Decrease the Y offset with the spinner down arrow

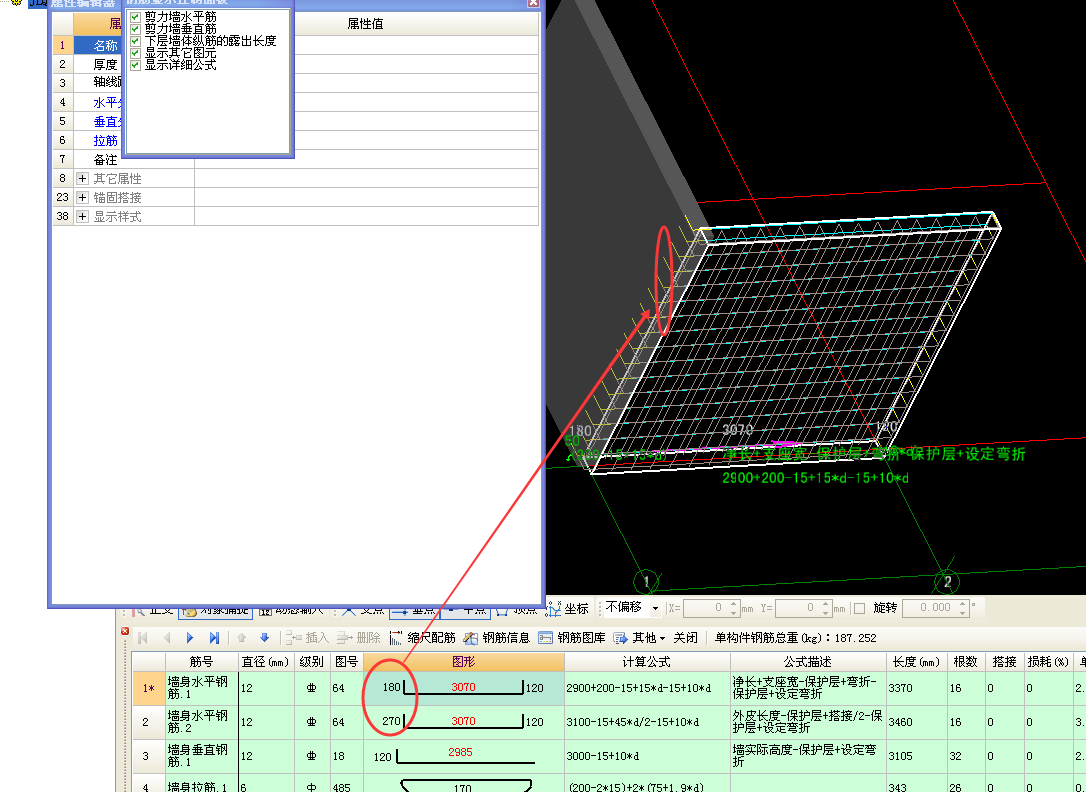click(825, 613)
